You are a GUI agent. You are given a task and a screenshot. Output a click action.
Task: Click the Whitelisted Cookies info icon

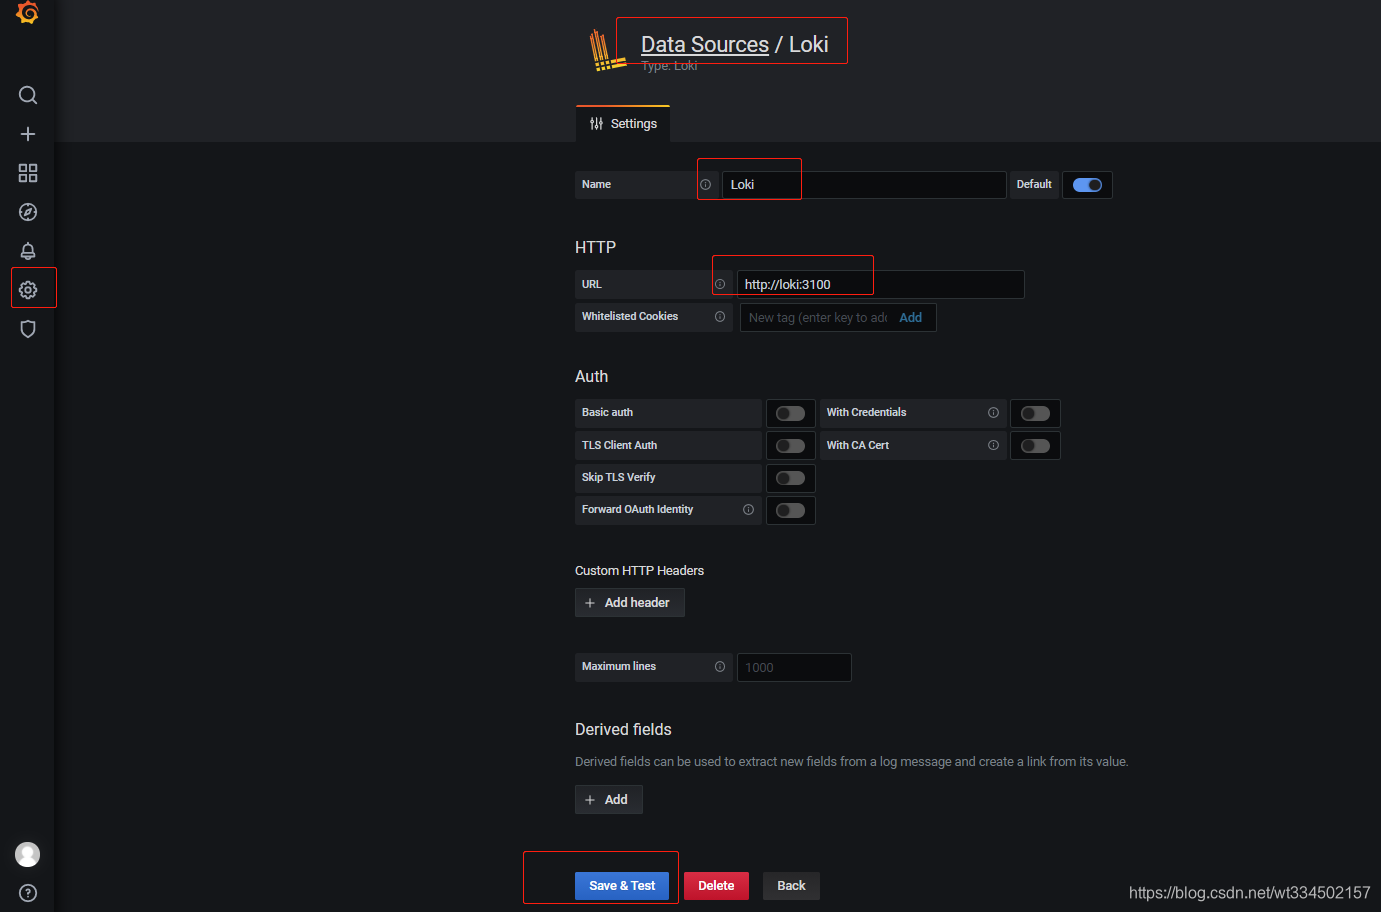tap(720, 317)
